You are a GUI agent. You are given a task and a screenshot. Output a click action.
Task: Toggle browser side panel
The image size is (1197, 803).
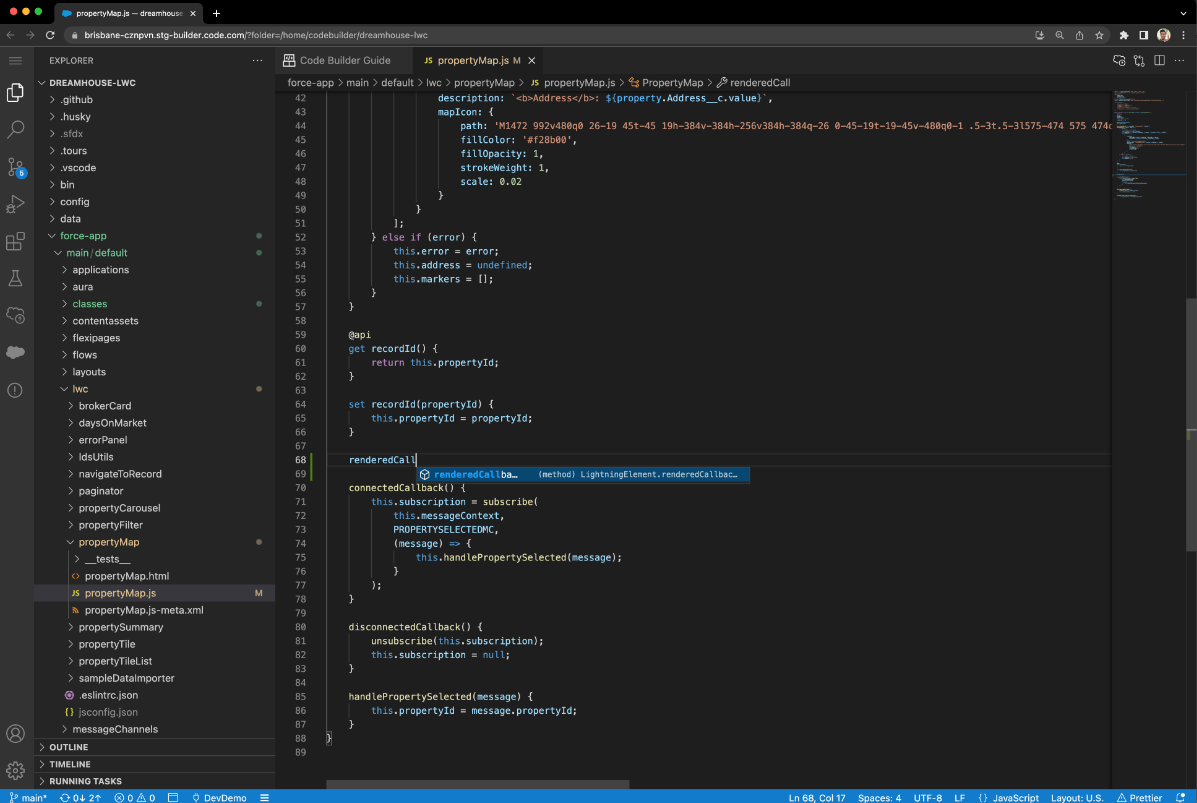(1144, 35)
